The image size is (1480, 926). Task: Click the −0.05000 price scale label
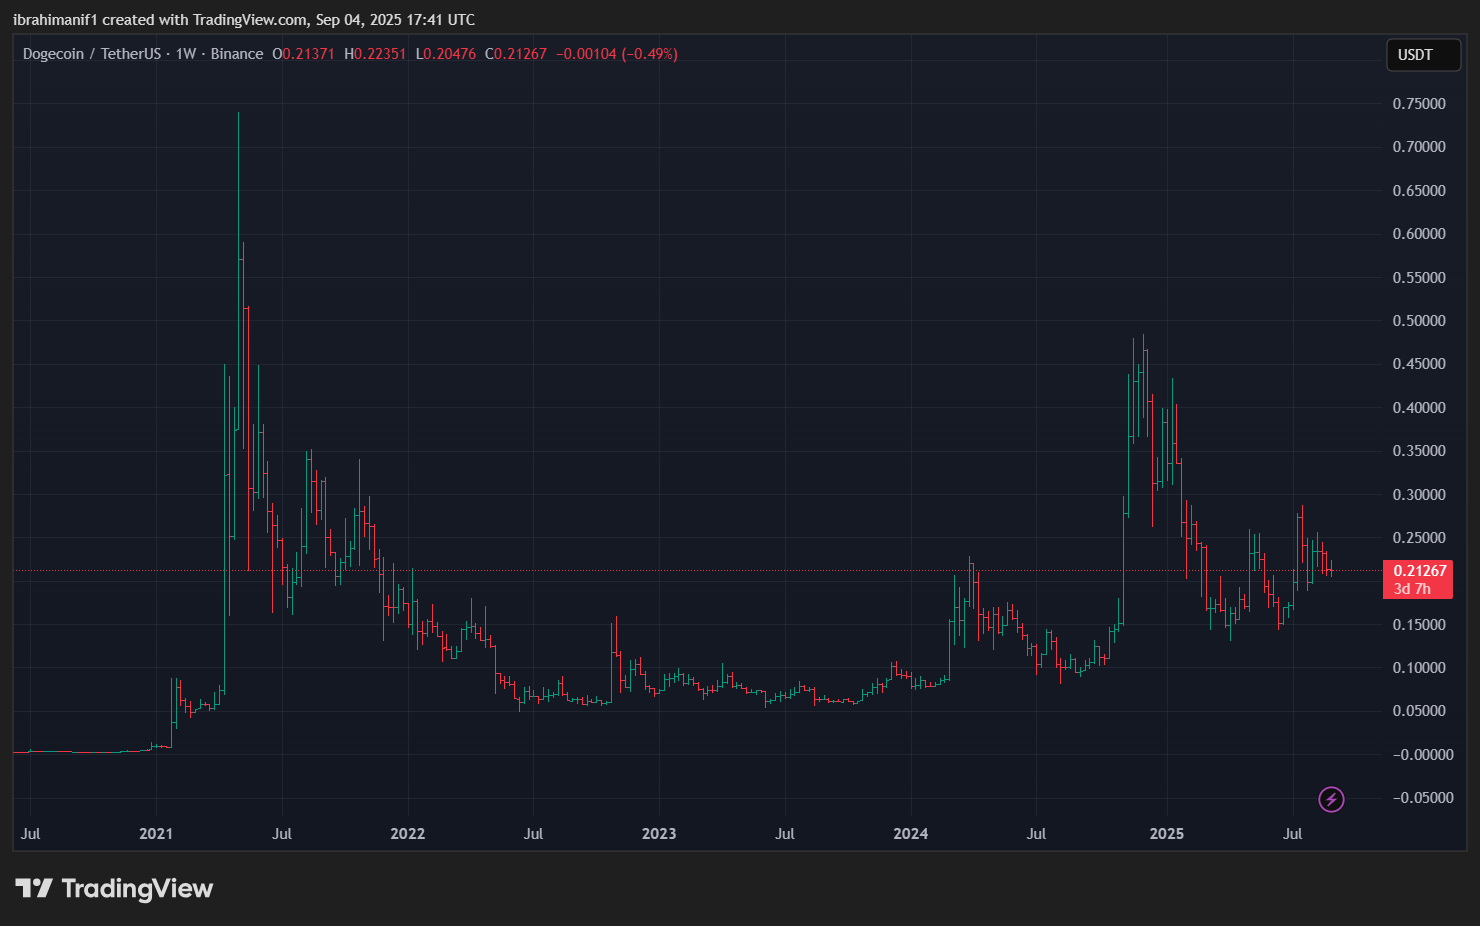click(x=1419, y=797)
